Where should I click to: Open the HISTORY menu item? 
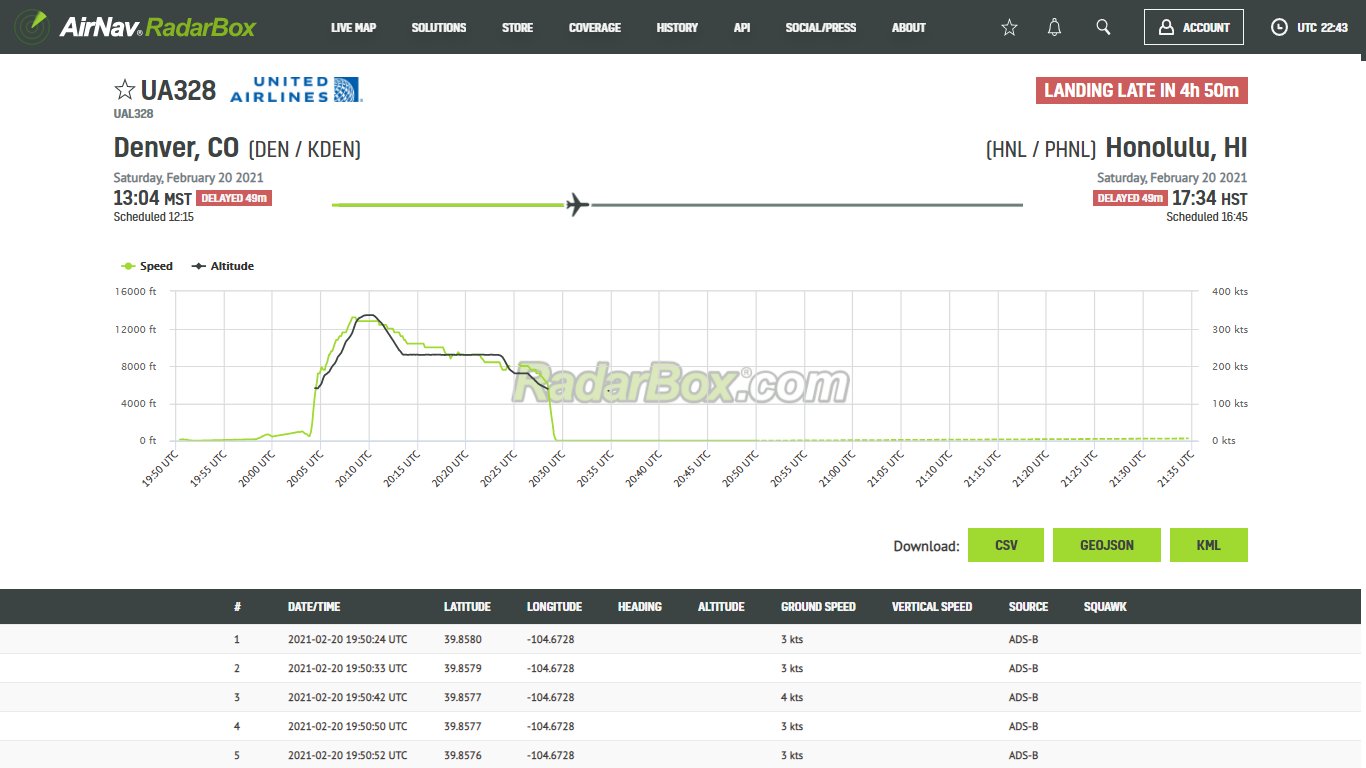pos(677,28)
